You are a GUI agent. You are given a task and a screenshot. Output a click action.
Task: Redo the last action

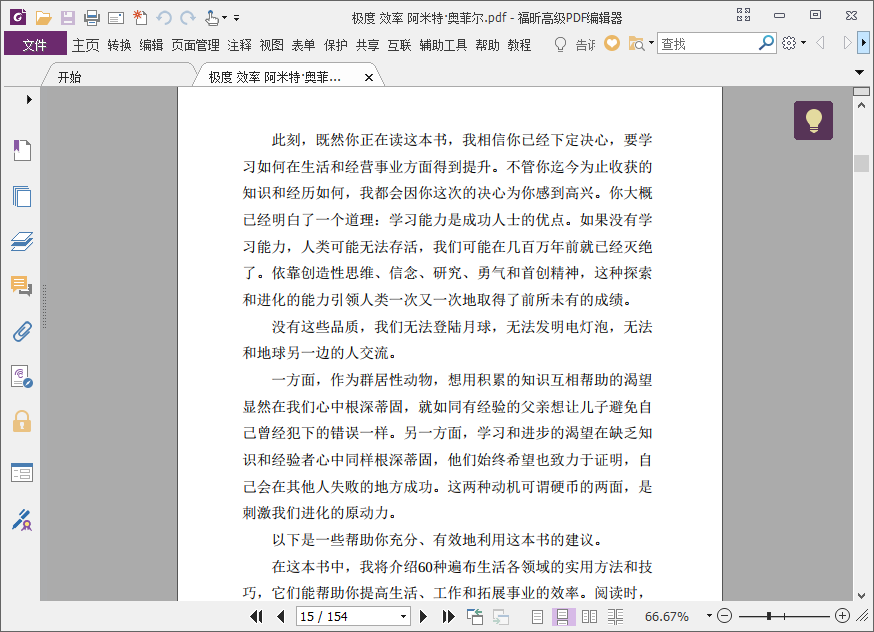pyautogui.click(x=188, y=18)
